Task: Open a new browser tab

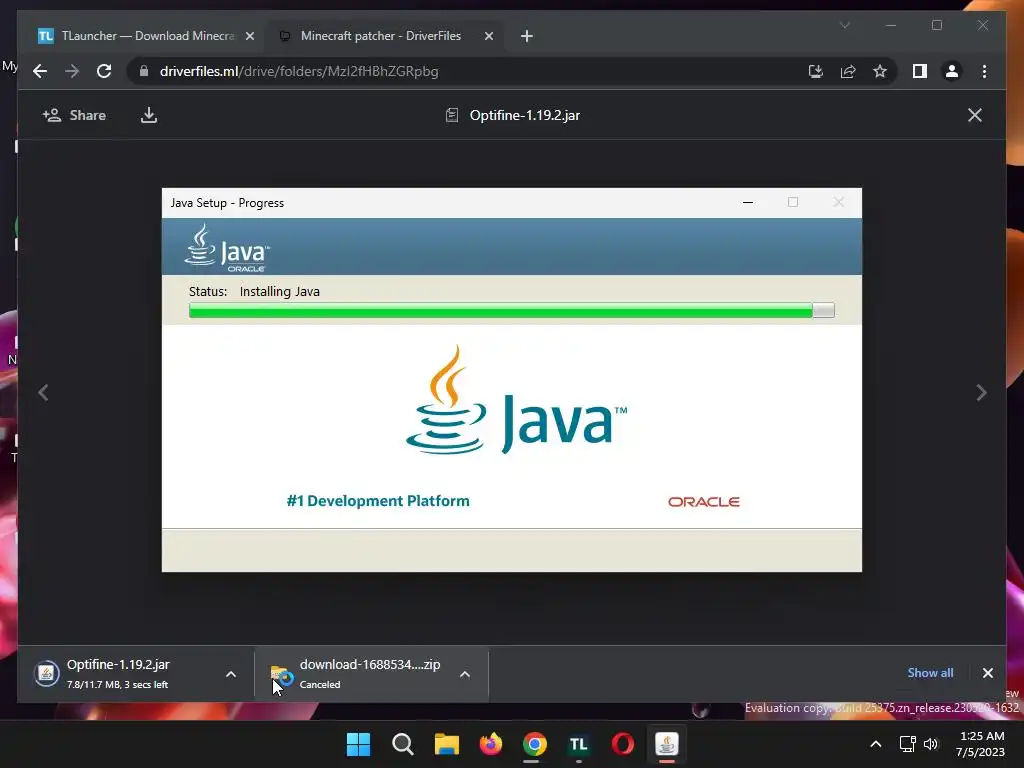Action: 527,37
